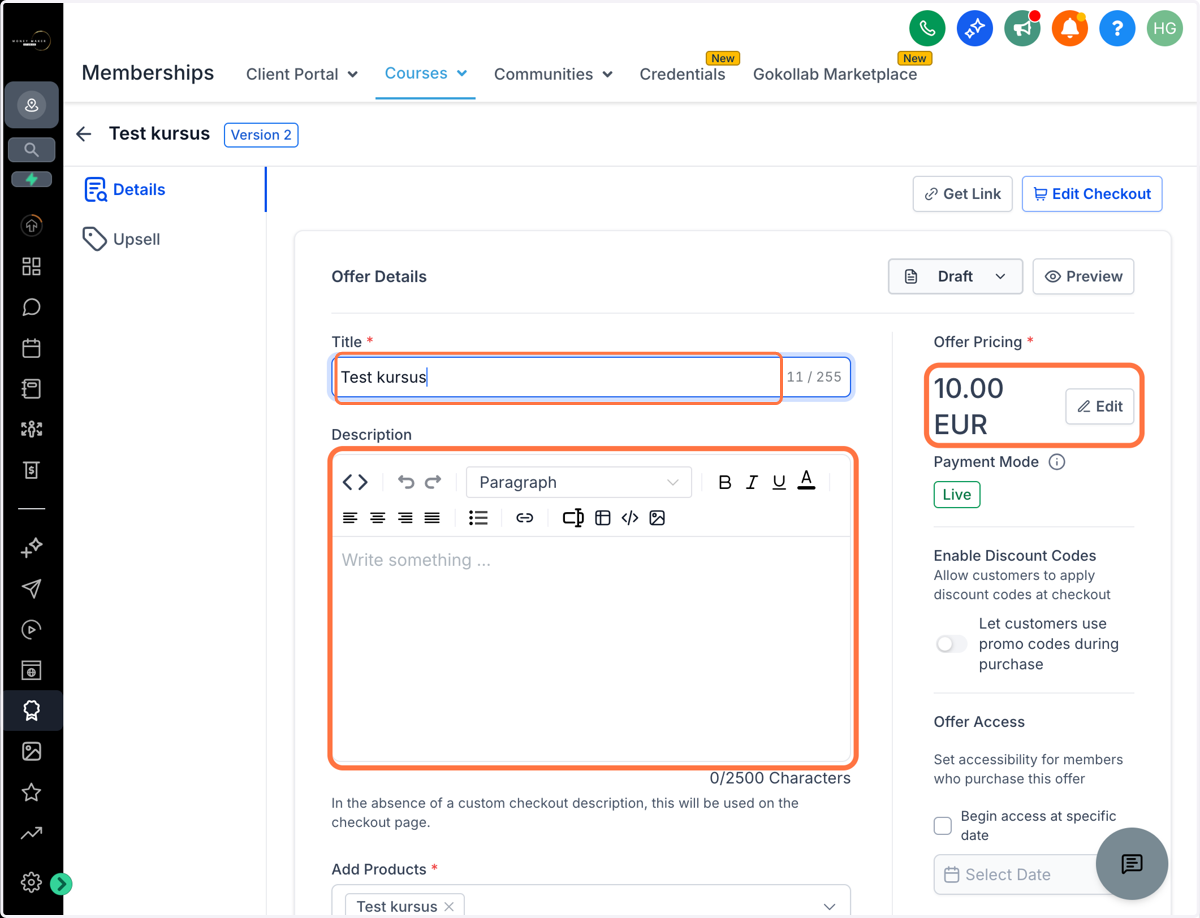Expand the Add Products dropdown
The height and width of the screenshot is (918, 1200).
coord(830,906)
